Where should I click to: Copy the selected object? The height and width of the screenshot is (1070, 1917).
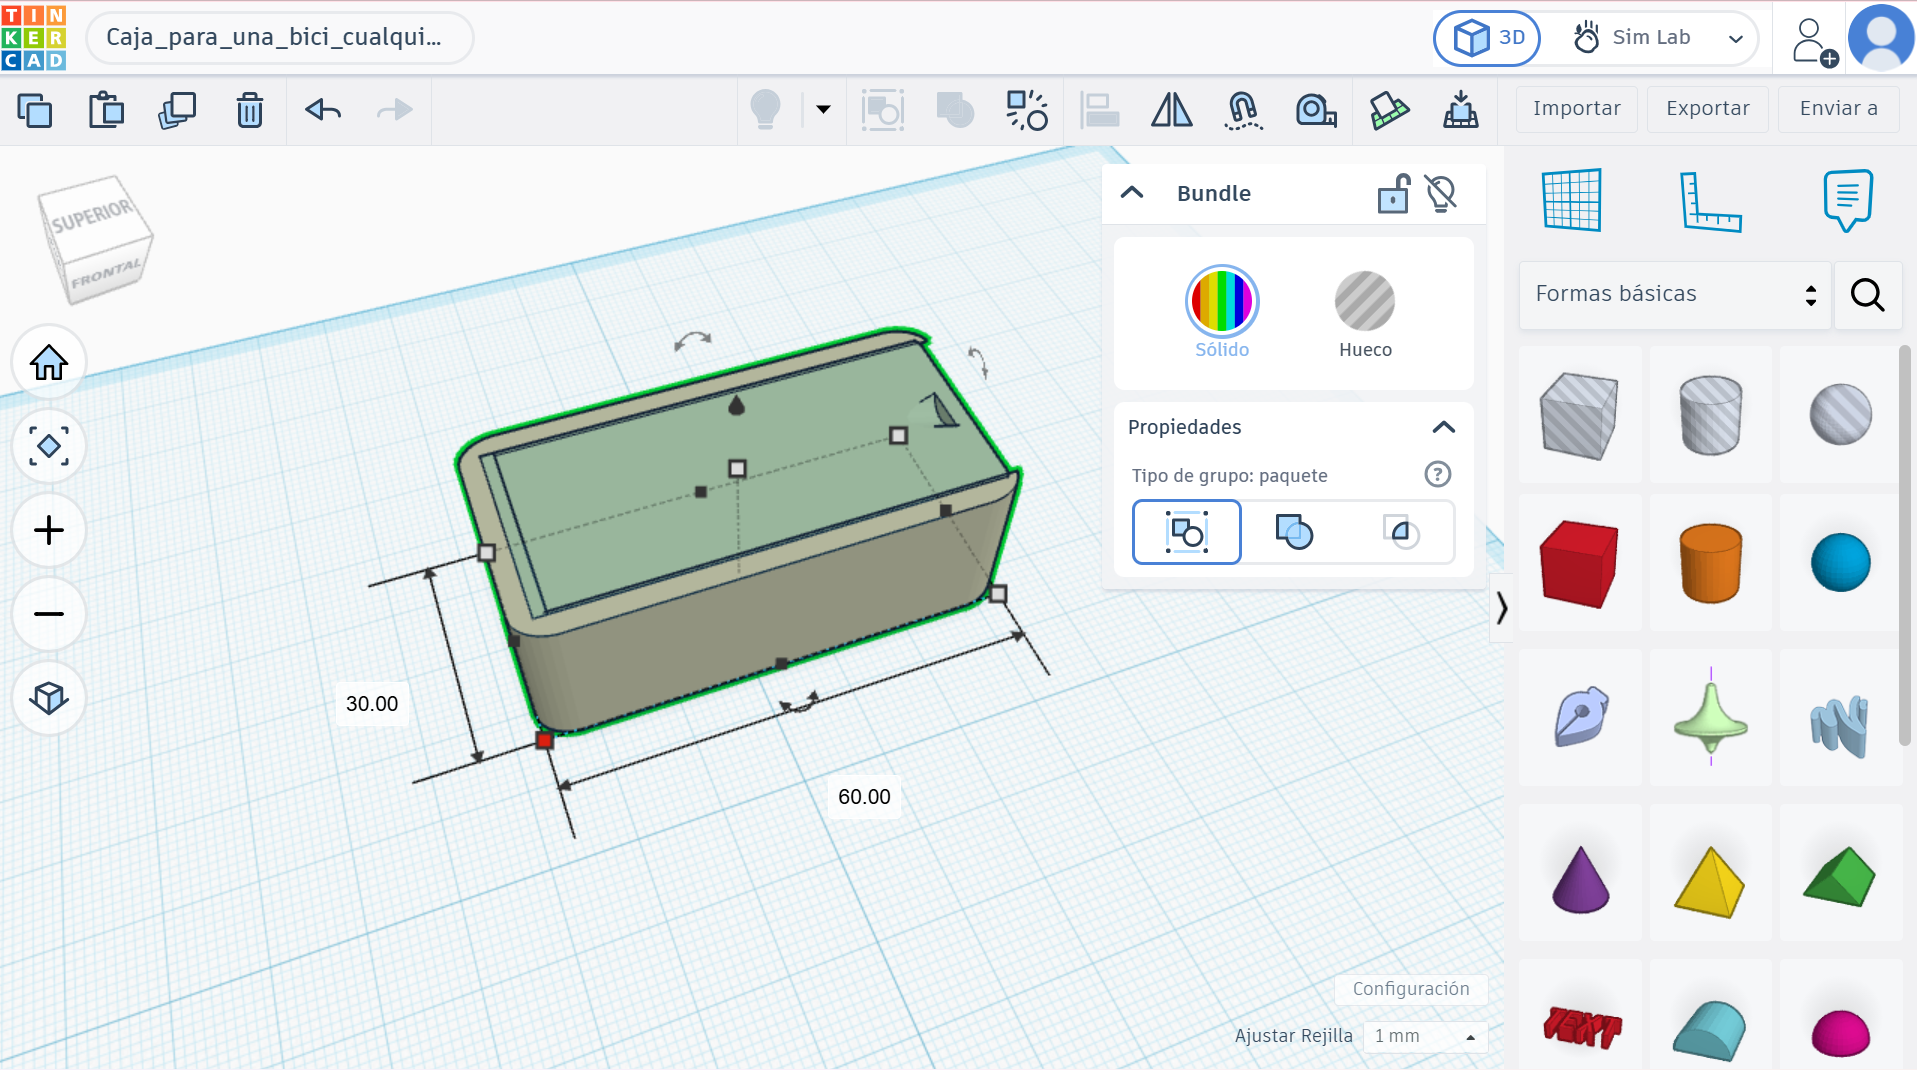coord(35,110)
